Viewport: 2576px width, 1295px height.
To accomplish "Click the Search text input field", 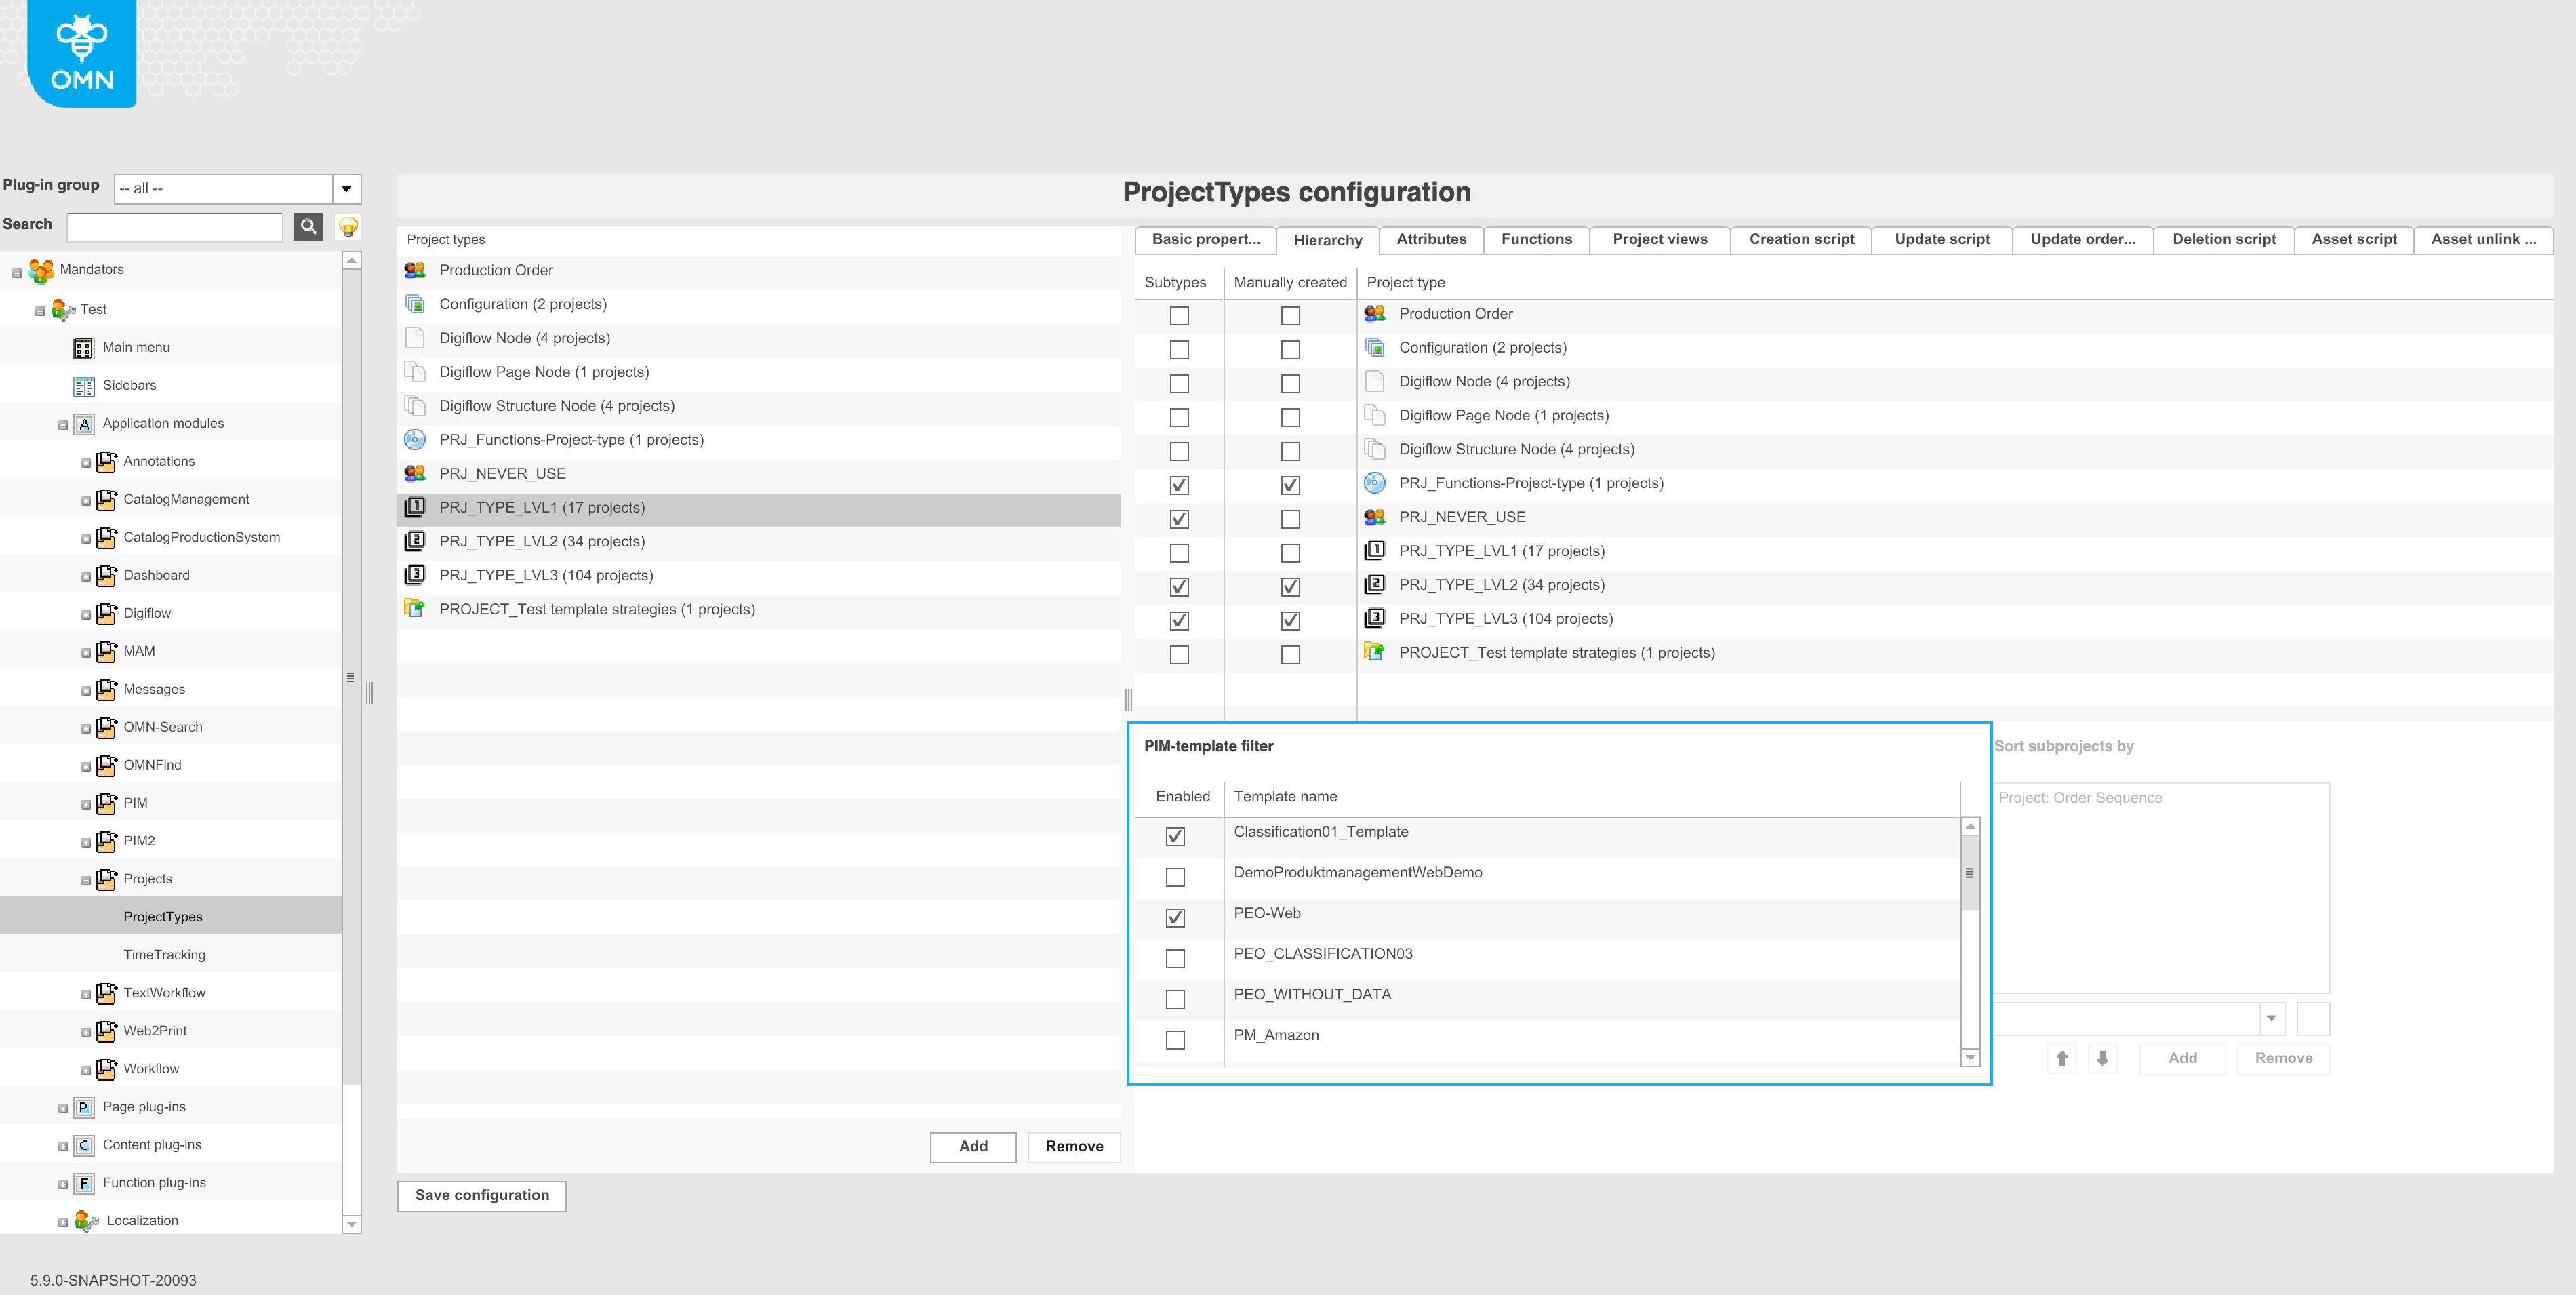I will pyautogui.click(x=175, y=227).
